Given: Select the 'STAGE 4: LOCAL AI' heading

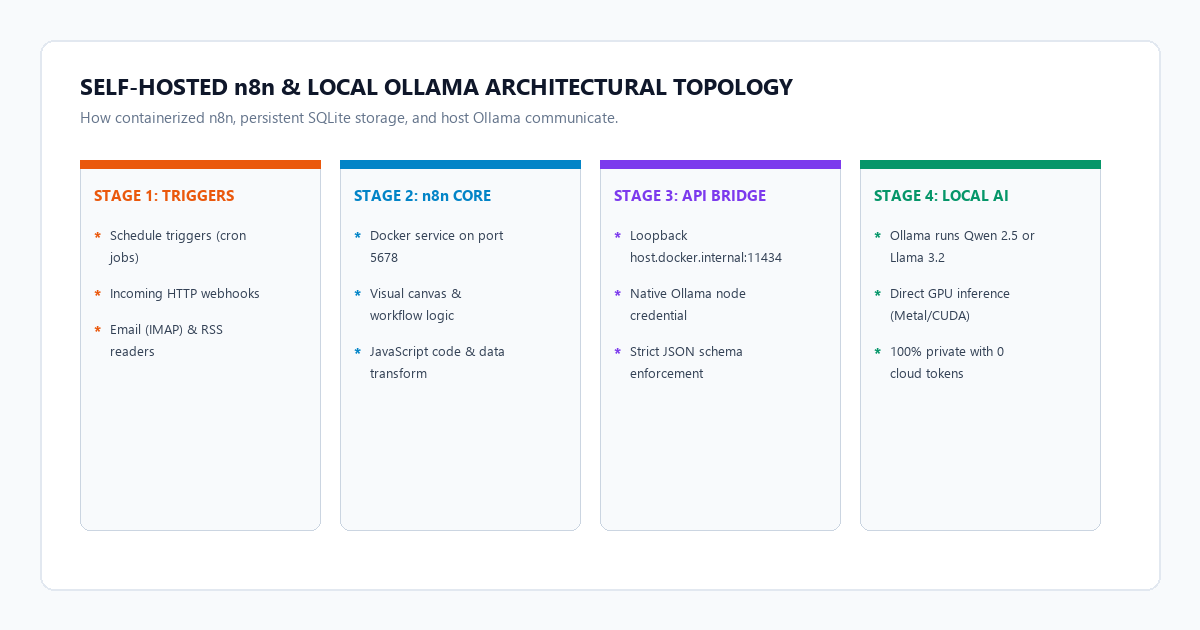Looking at the screenshot, I should [940, 196].
